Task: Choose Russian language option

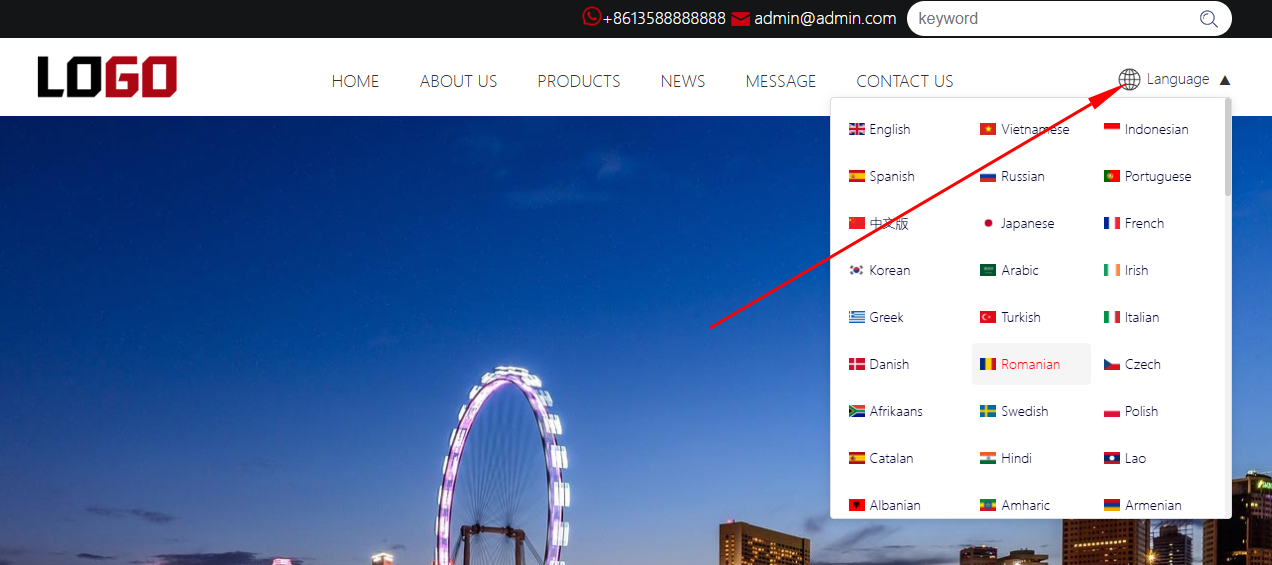Action: 1012,176
